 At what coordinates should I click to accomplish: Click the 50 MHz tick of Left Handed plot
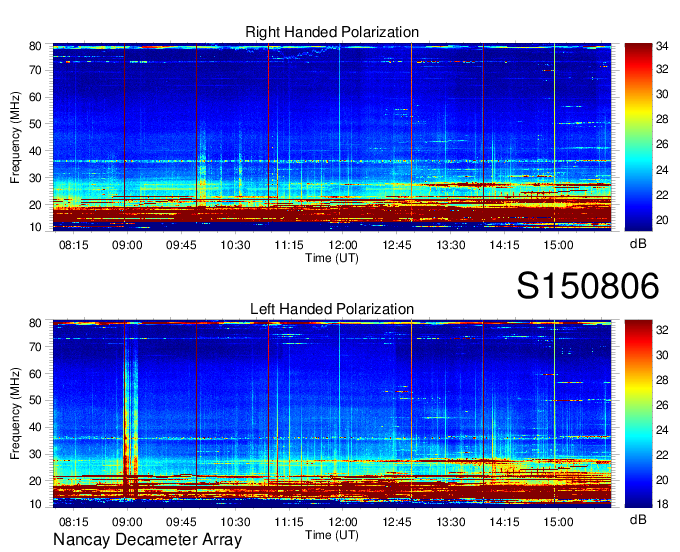click(x=35, y=400)
